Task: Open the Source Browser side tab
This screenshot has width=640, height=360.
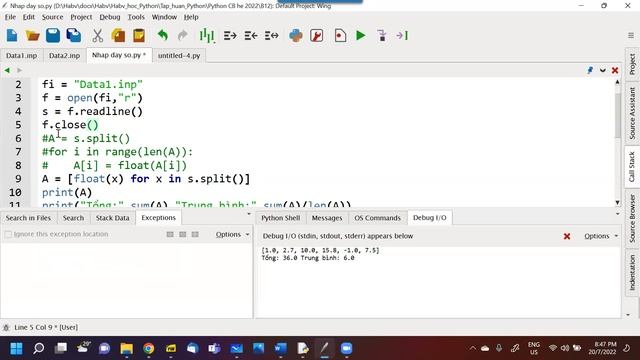Action: 632,218
